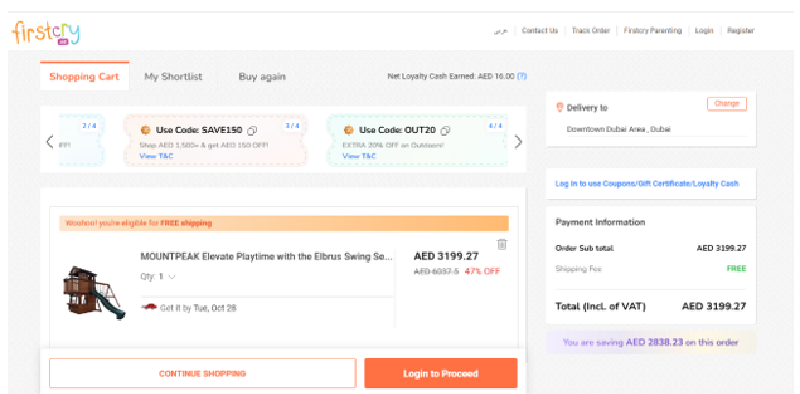This screenshot has width=800, height=394.
Task: Click the '47% OFF' discount label
Action: (482, 272)
